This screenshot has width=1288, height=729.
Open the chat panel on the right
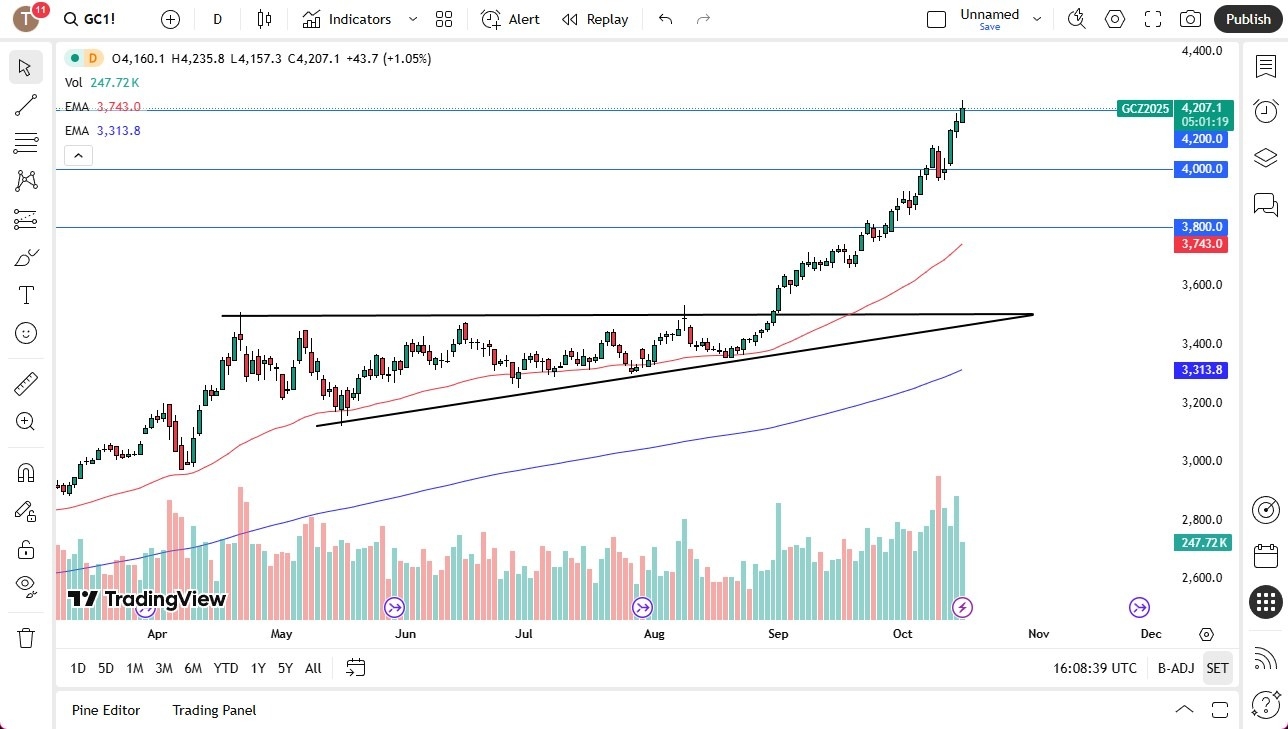(1265, 204)
